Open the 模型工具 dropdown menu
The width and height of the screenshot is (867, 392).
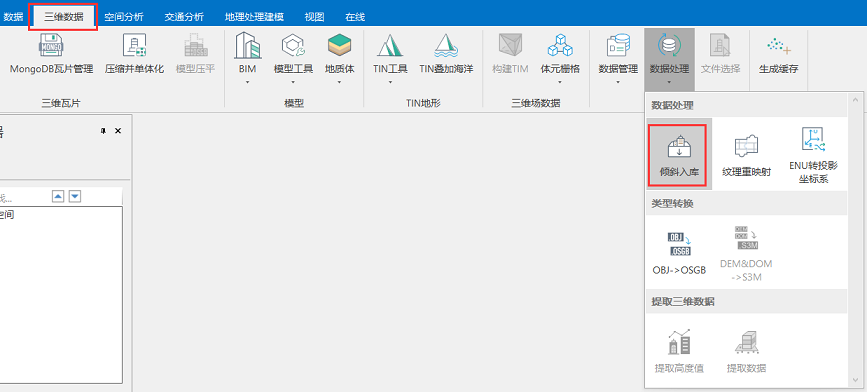293,58
